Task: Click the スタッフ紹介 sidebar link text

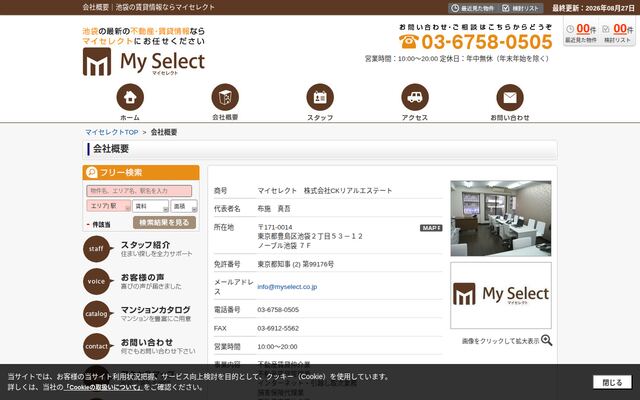Action: (x=145, y=245)
